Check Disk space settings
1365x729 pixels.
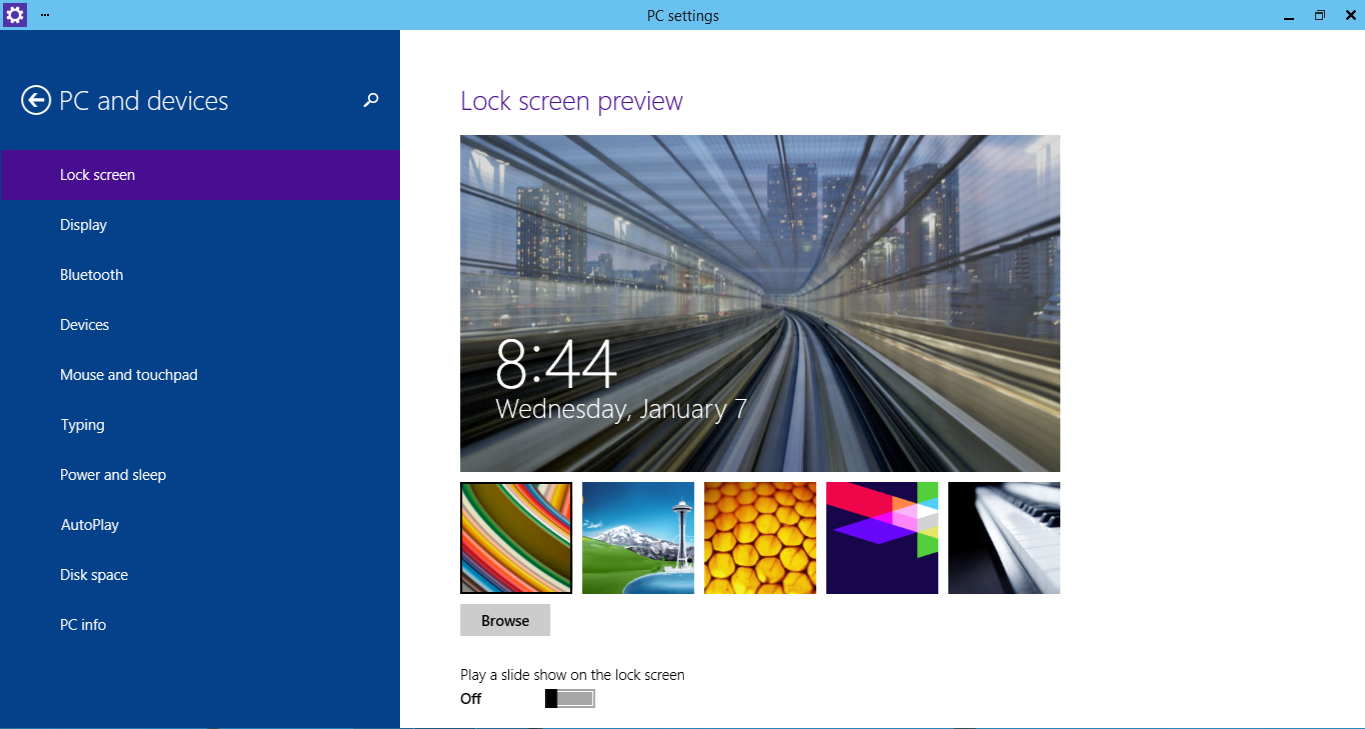pyautogui.click(x=93, y=574)
